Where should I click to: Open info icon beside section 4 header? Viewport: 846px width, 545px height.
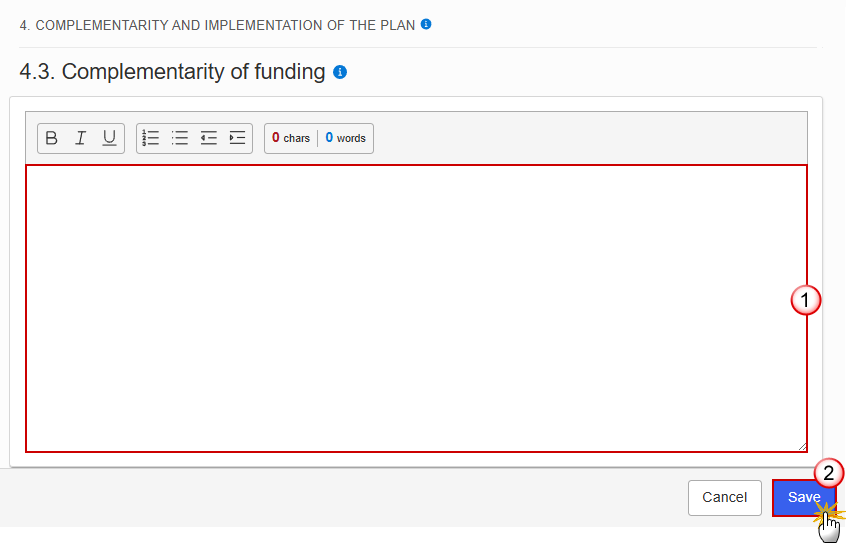[426, 24]
